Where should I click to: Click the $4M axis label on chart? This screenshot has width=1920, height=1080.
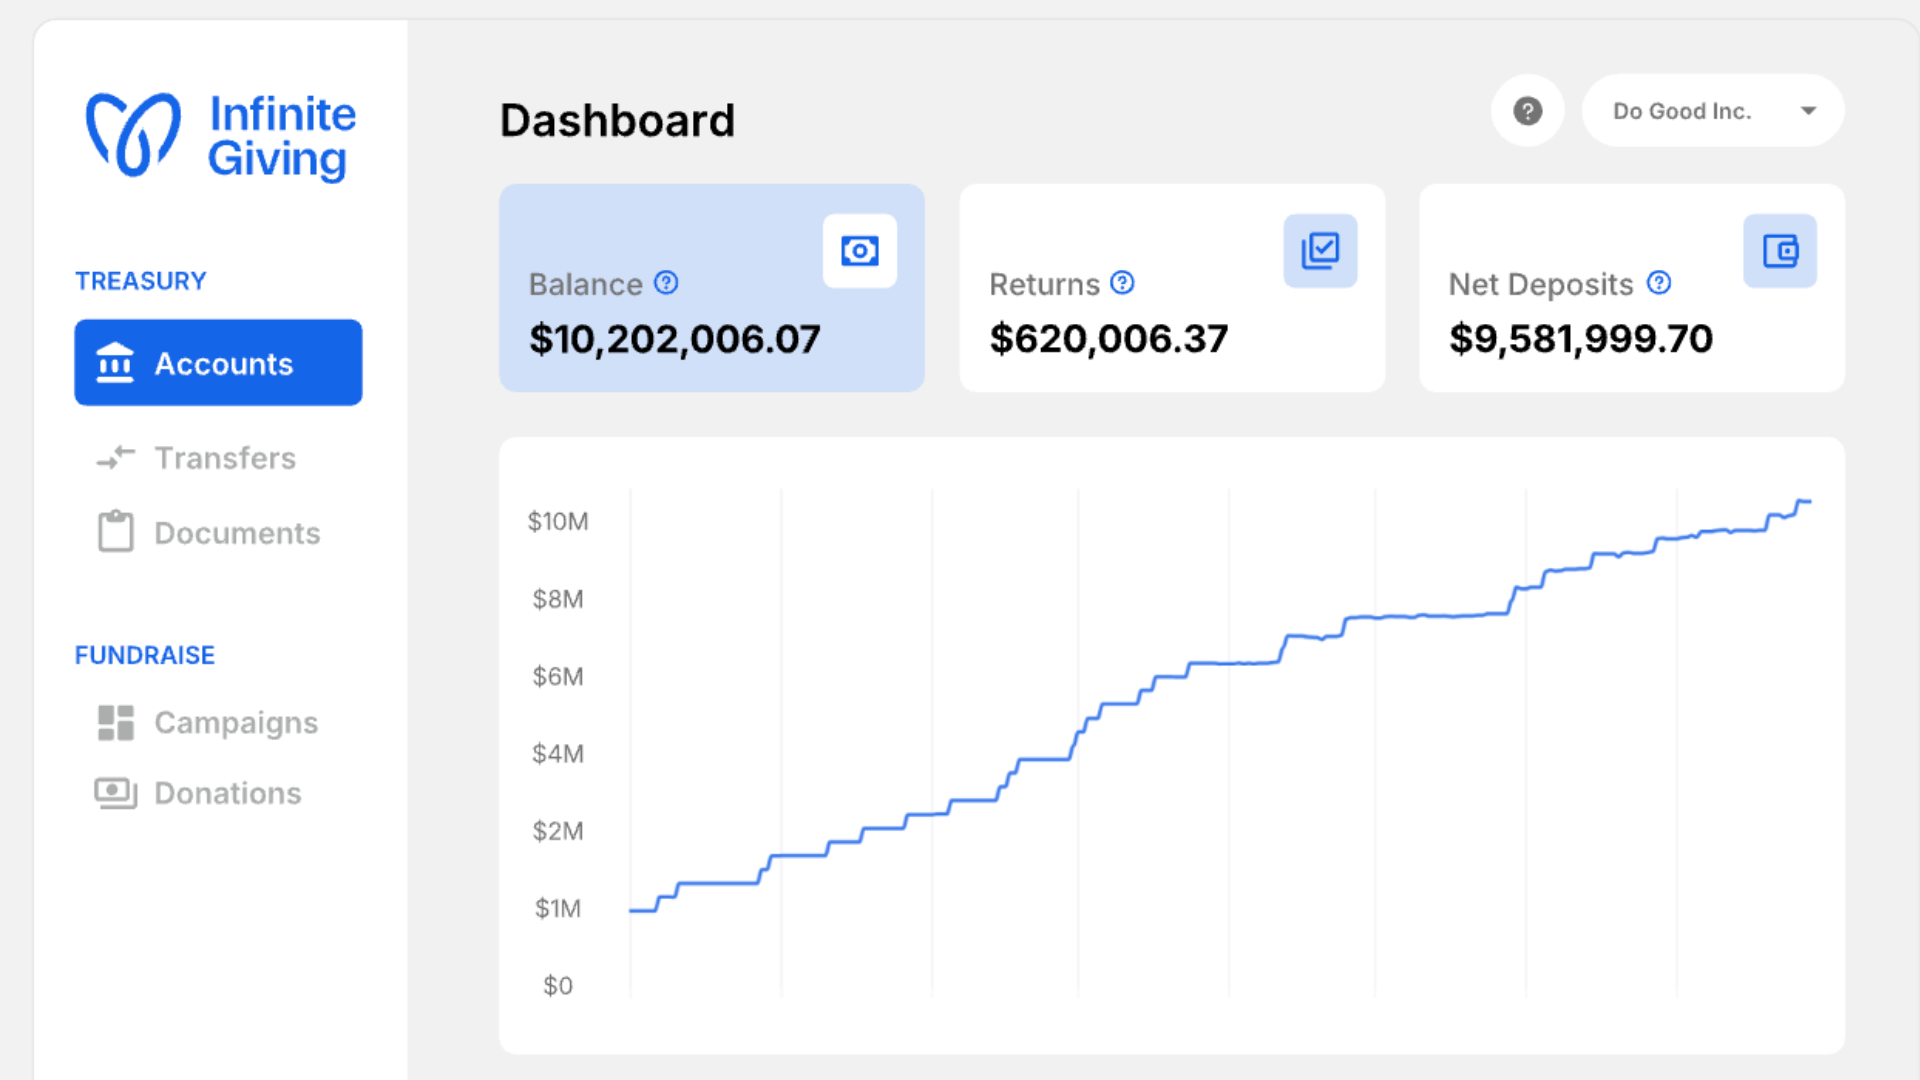point(558,753)
